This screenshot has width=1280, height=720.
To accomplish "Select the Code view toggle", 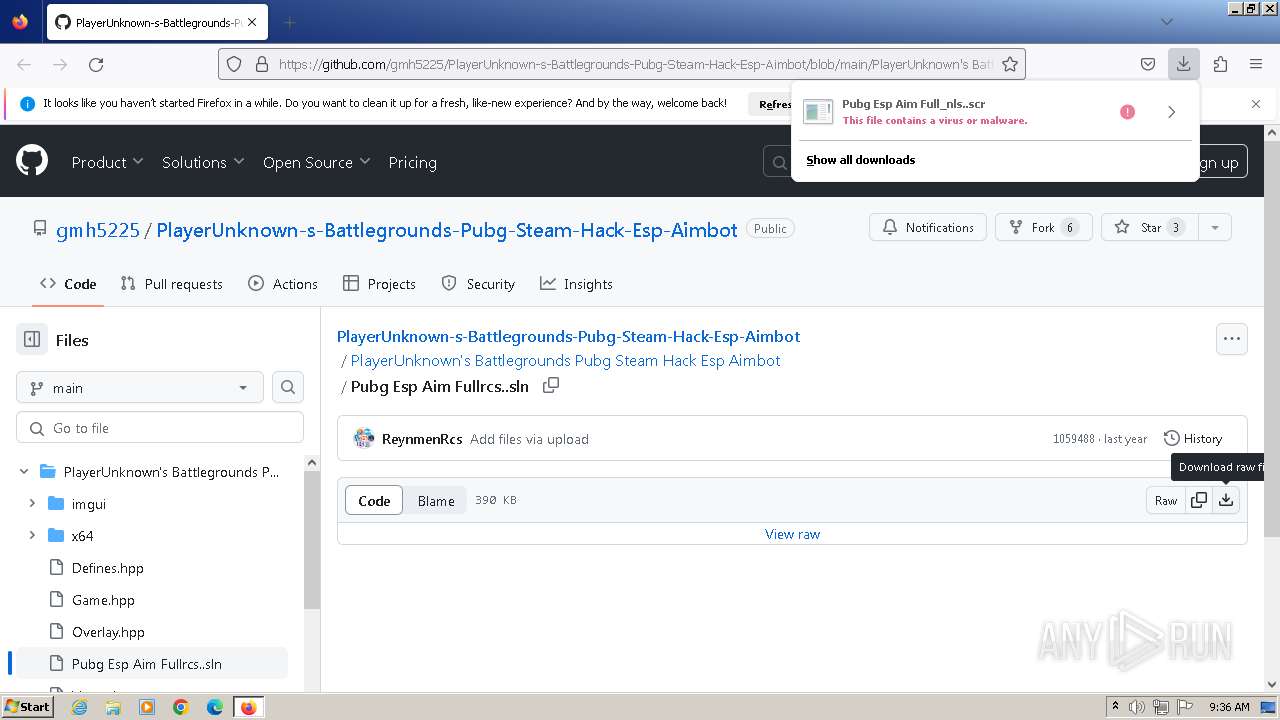I will tap(374, 501).
